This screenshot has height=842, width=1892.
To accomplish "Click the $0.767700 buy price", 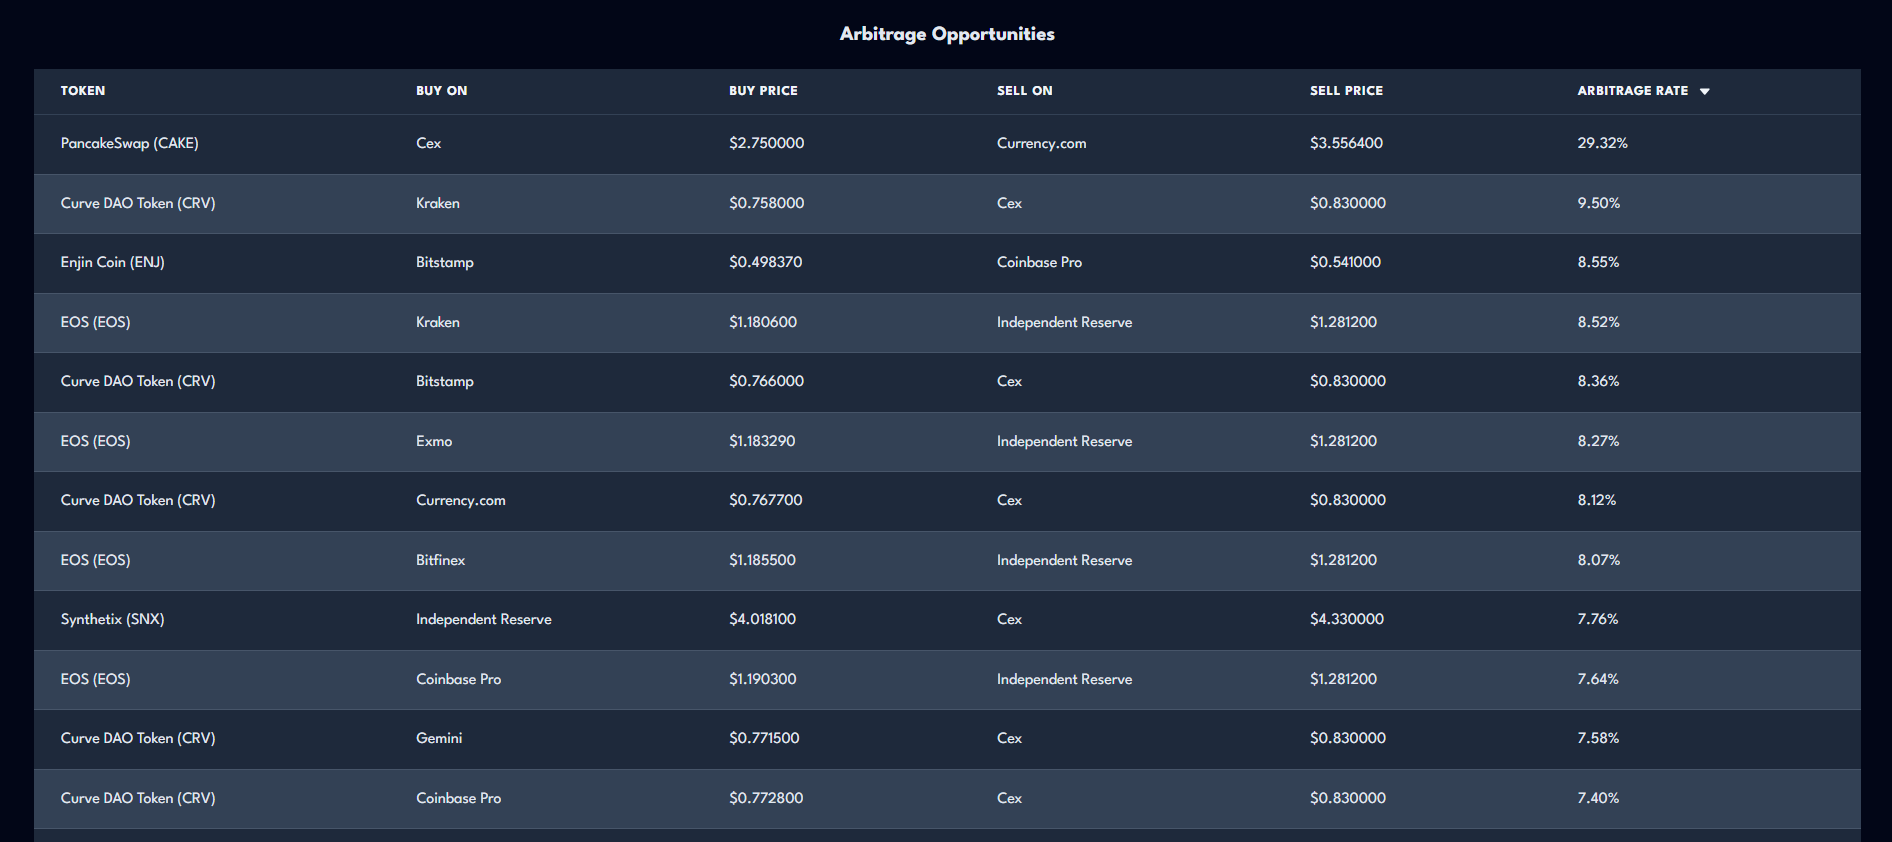I will [766, 500].
